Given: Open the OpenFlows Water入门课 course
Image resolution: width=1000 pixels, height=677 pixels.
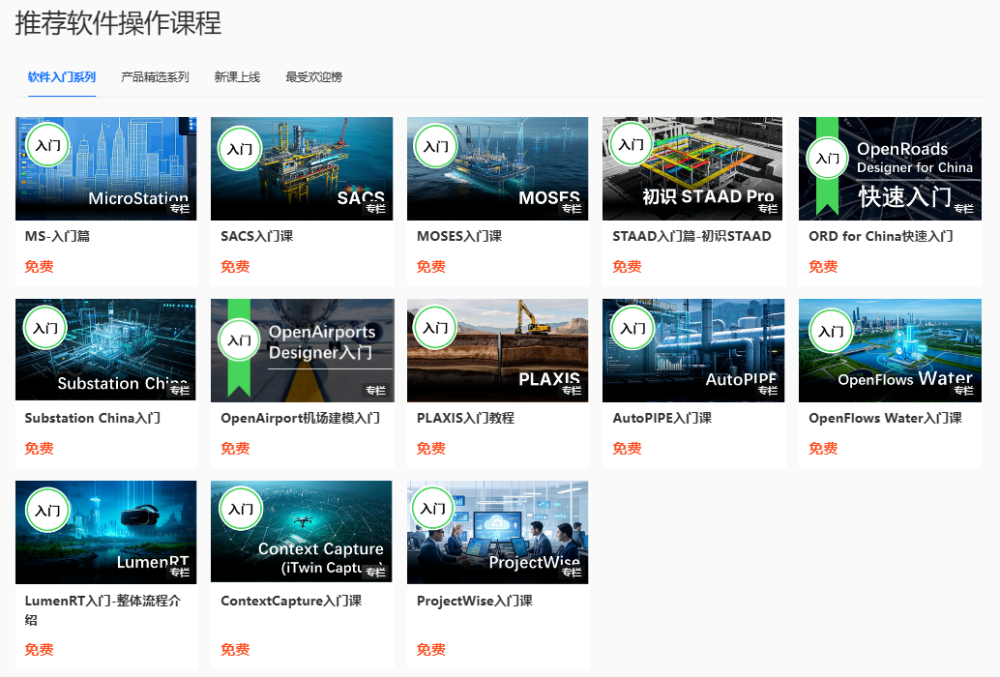Looking at the screenshot, I should coord(889,350).
